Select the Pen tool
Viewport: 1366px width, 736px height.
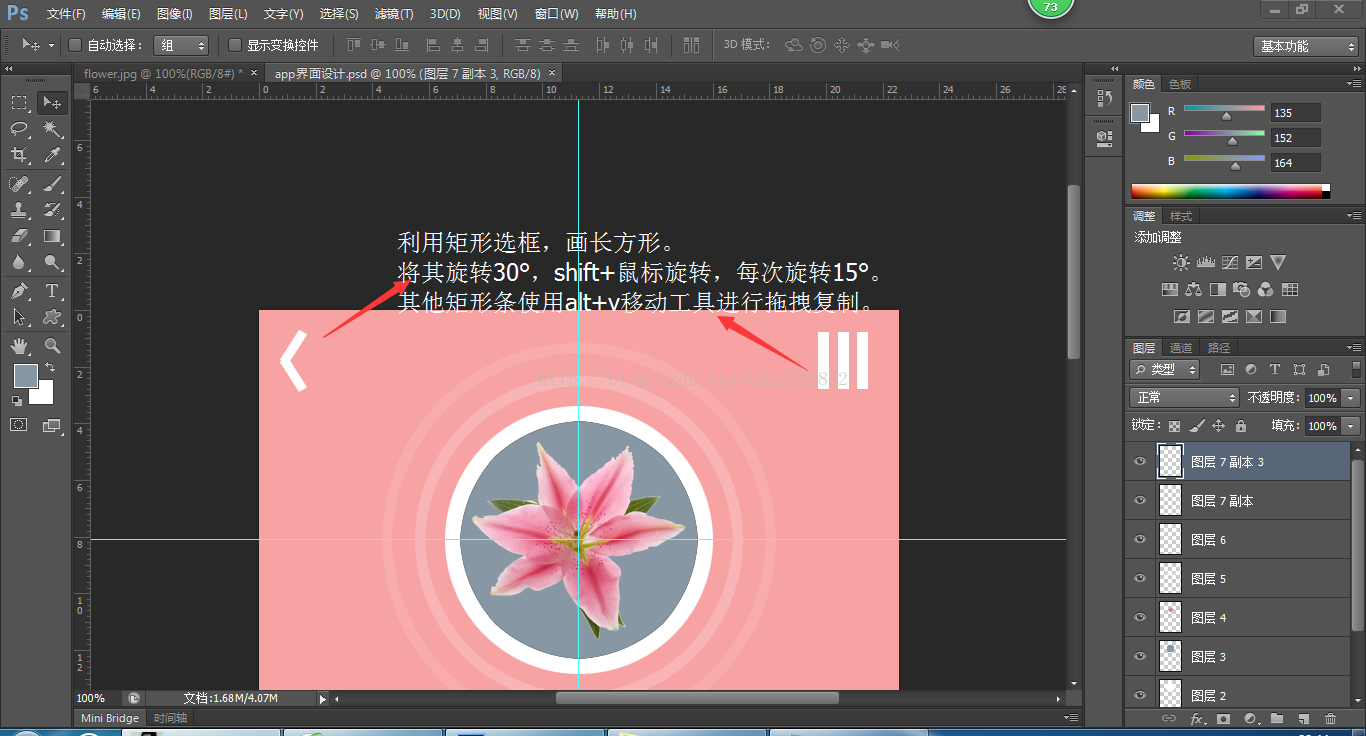coord(19,291)
